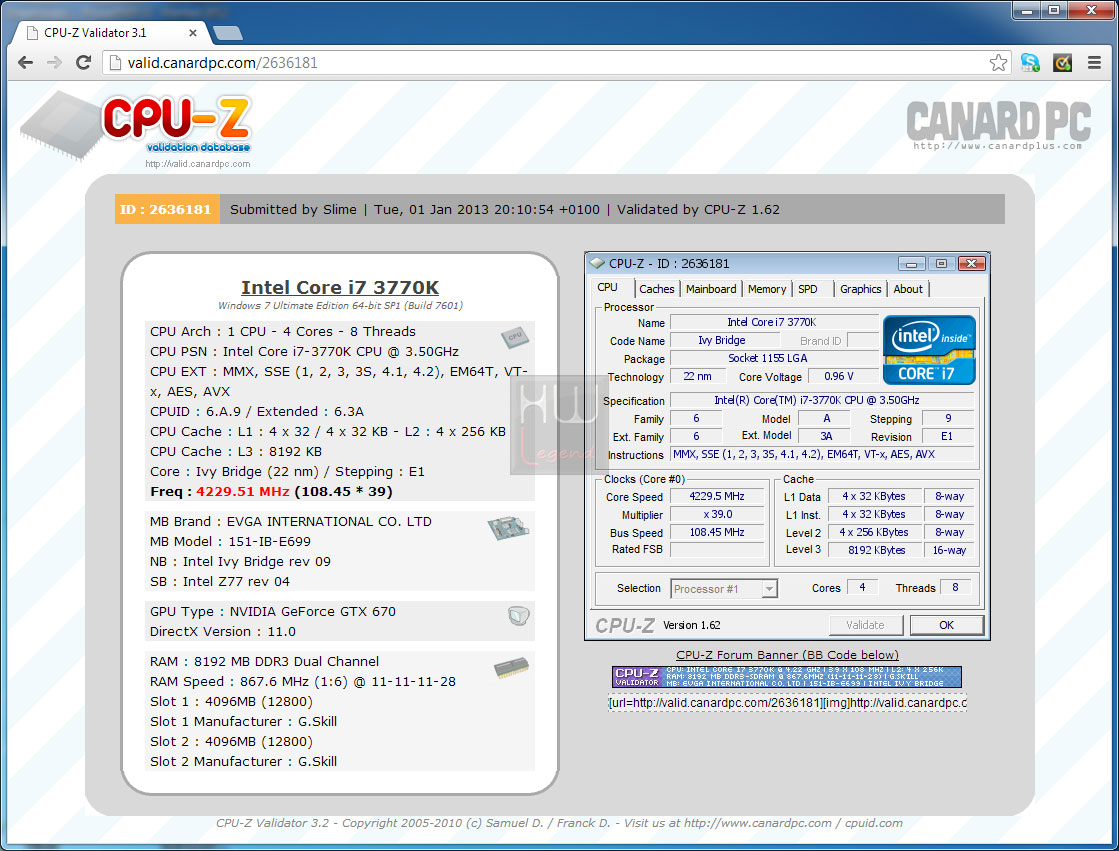Screen dimensions: 1119x851
Task: Open the About tab
Action: (x=908, y=289)
